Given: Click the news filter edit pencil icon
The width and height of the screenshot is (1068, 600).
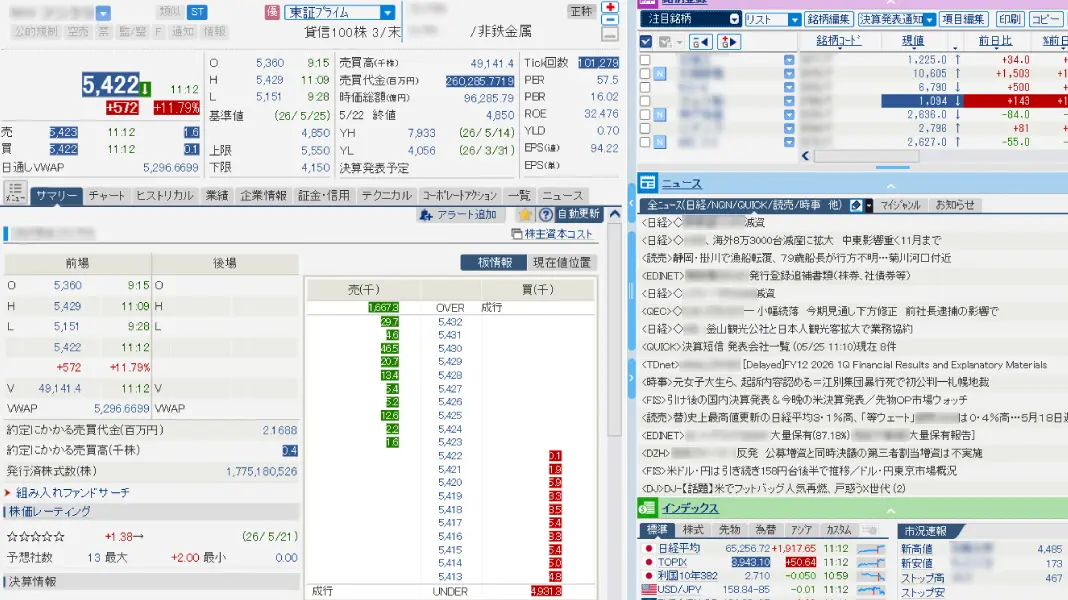Looking at the screenshot, I should (x=856, y=205).
